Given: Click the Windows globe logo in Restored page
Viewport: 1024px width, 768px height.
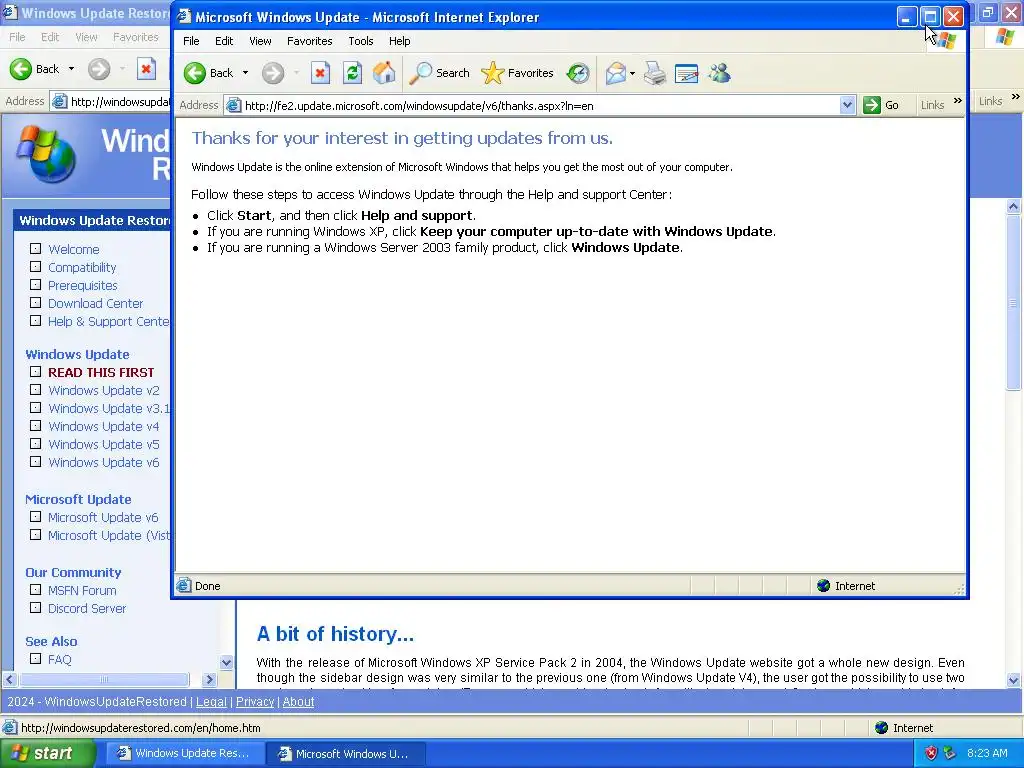Looking at the screenshot, I should (x=46, y=154).
